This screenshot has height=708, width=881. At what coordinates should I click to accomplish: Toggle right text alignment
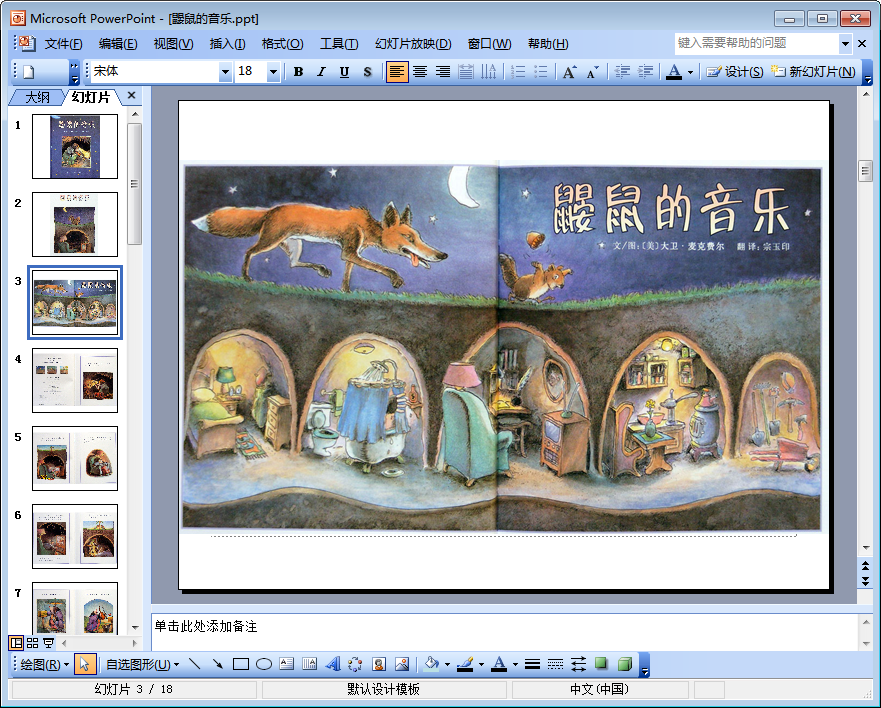pyautogui.click(x=443, y=72)
